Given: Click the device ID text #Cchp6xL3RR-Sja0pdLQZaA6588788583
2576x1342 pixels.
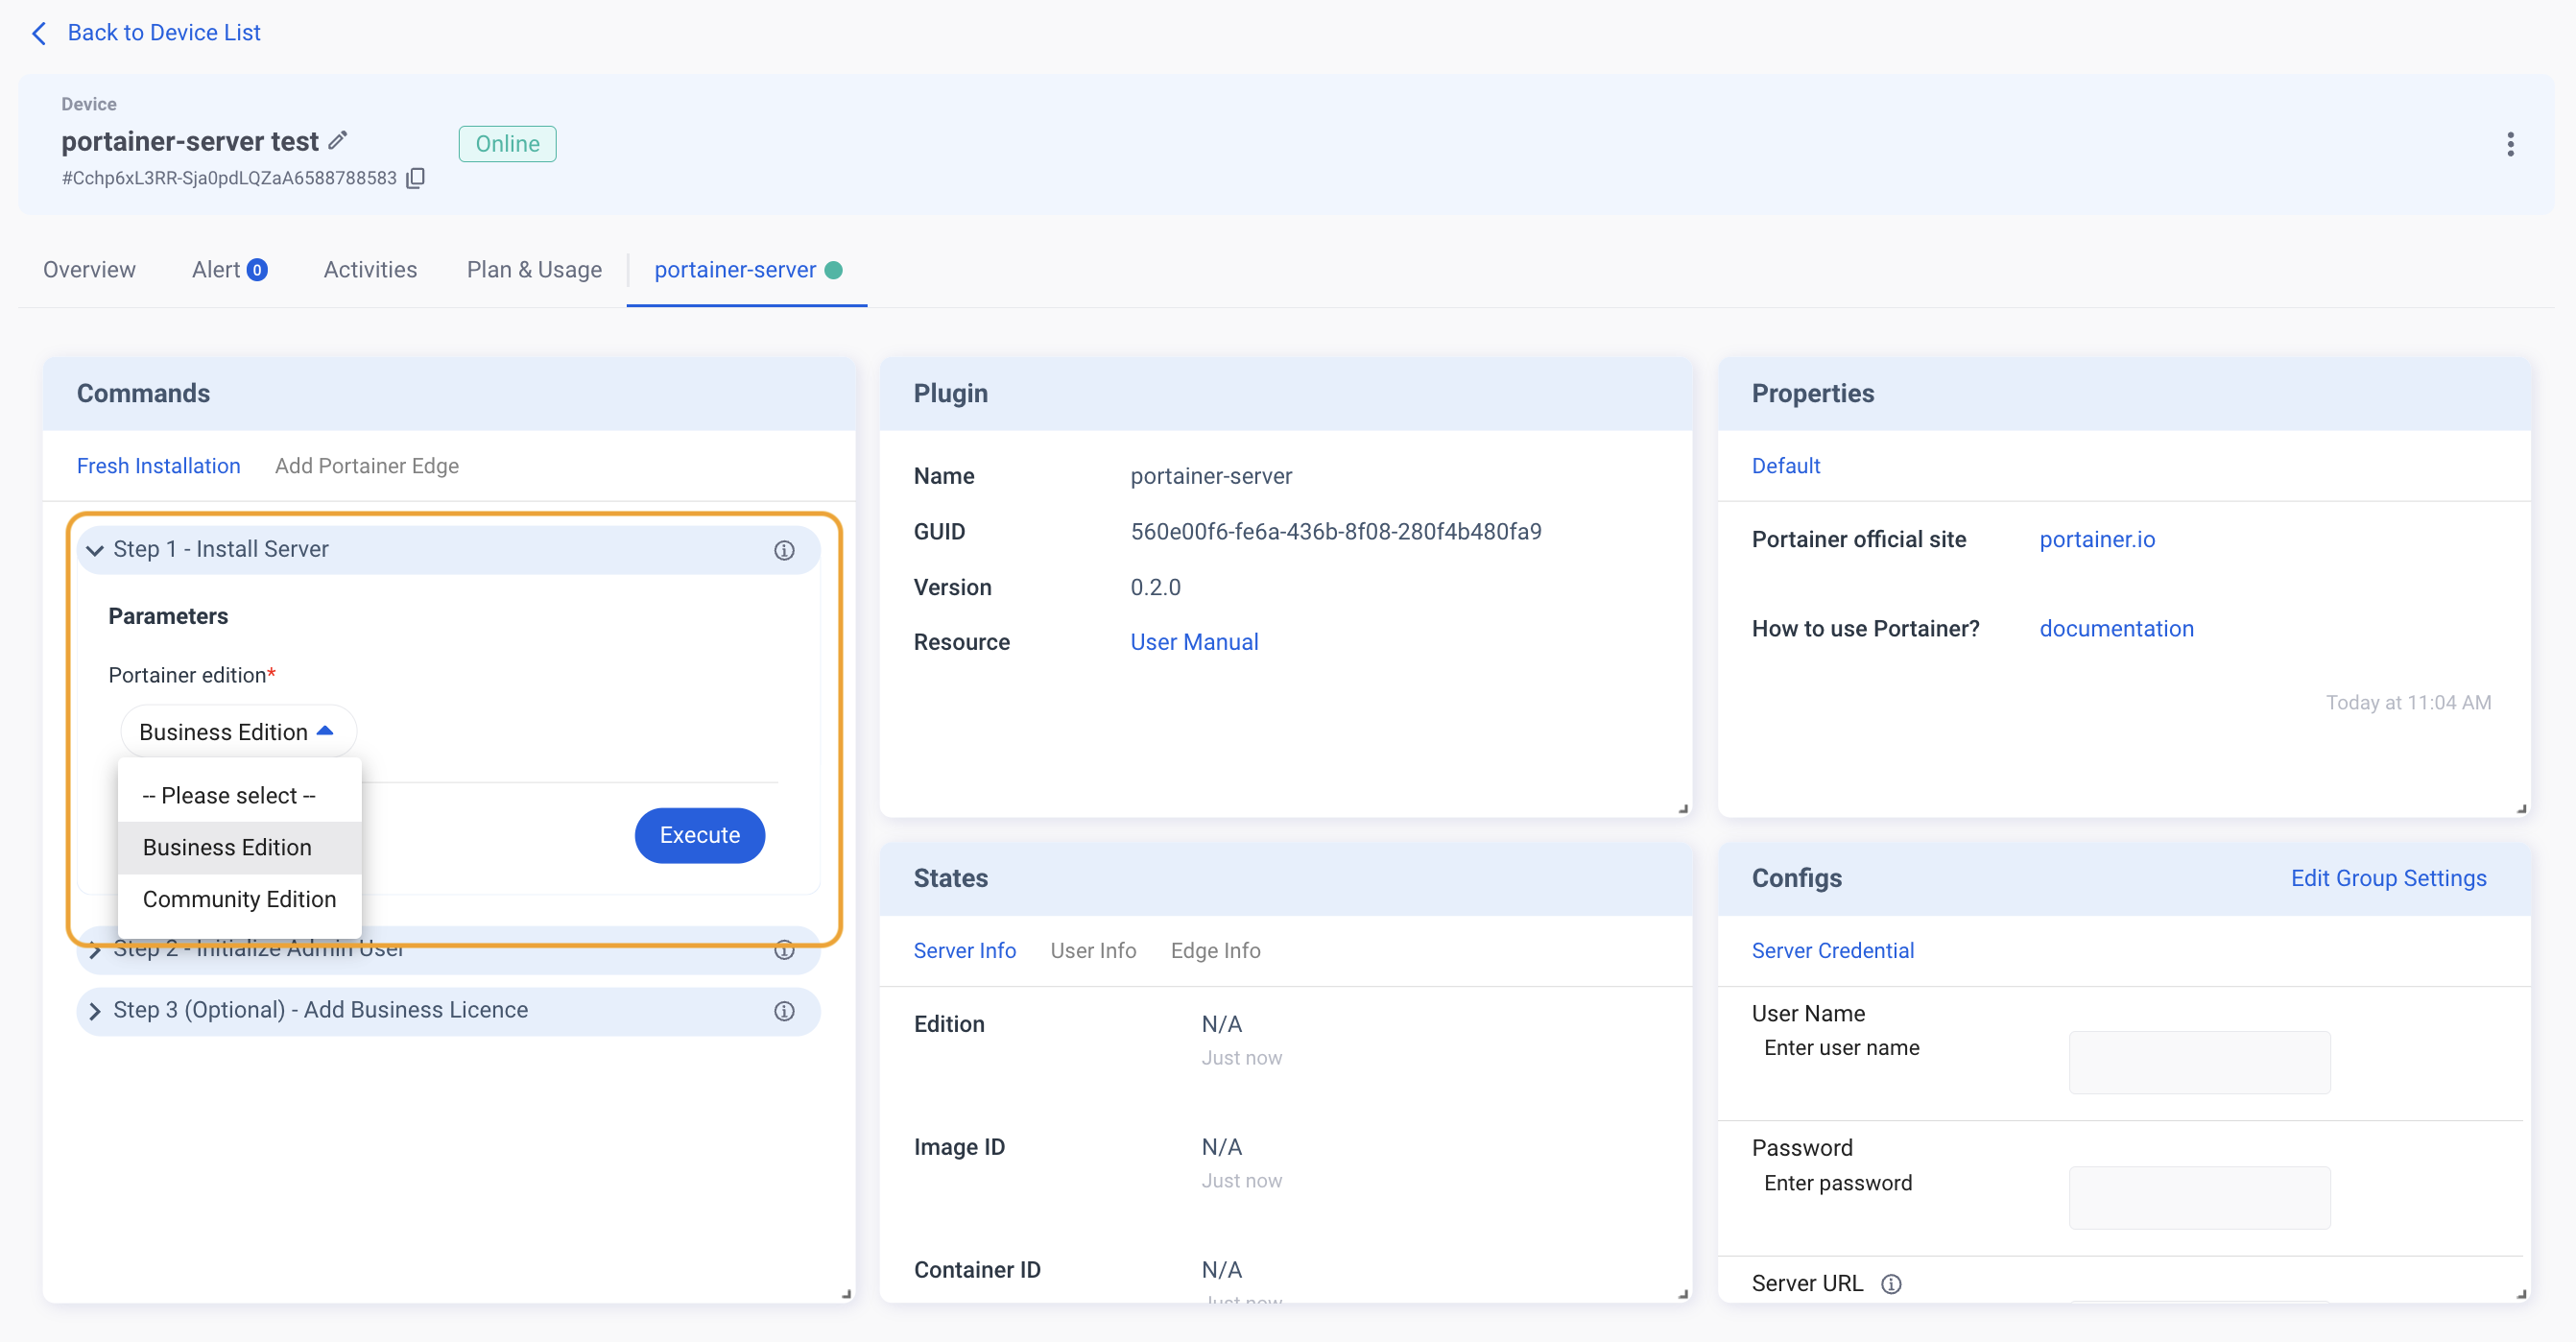Looking at the screenshot, I should tap(229, 178).
